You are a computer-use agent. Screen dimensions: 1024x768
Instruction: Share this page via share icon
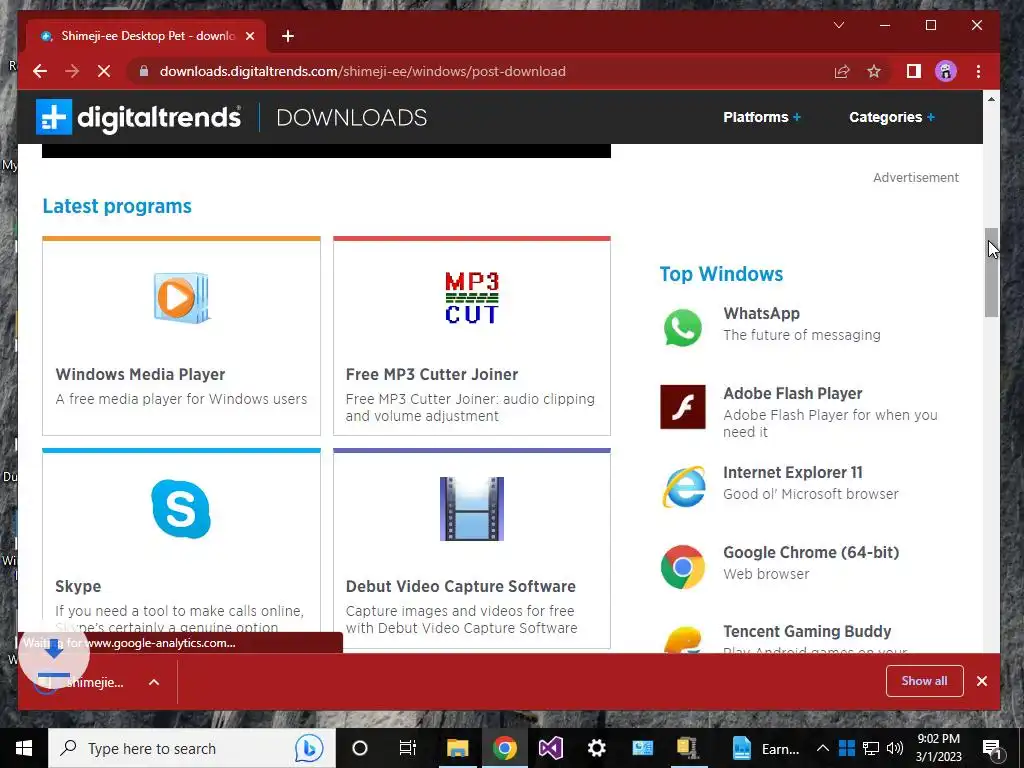click(x=842, y=71)
